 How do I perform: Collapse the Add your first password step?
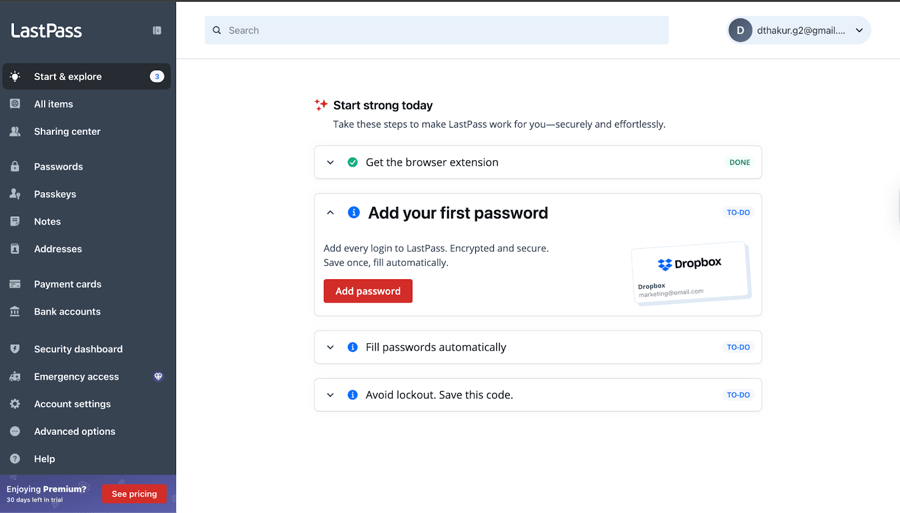[x=330, y=213]
